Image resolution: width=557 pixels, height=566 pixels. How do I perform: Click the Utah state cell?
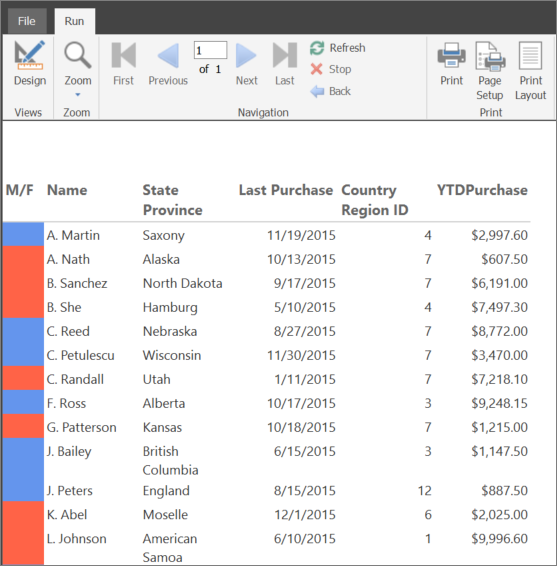157,379
